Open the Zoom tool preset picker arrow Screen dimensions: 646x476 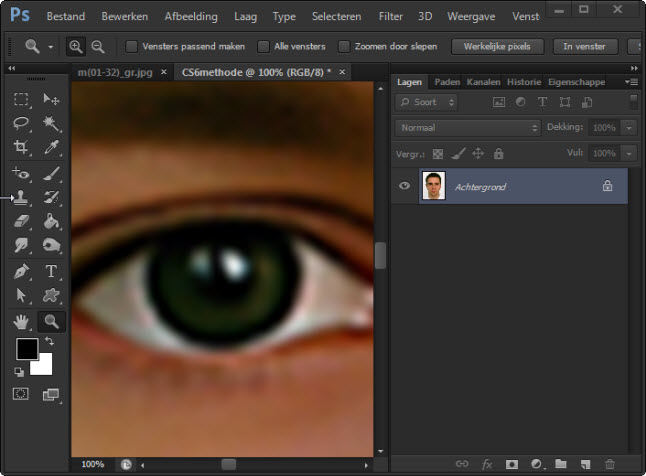pyautogui.click(x=51, y=47)
